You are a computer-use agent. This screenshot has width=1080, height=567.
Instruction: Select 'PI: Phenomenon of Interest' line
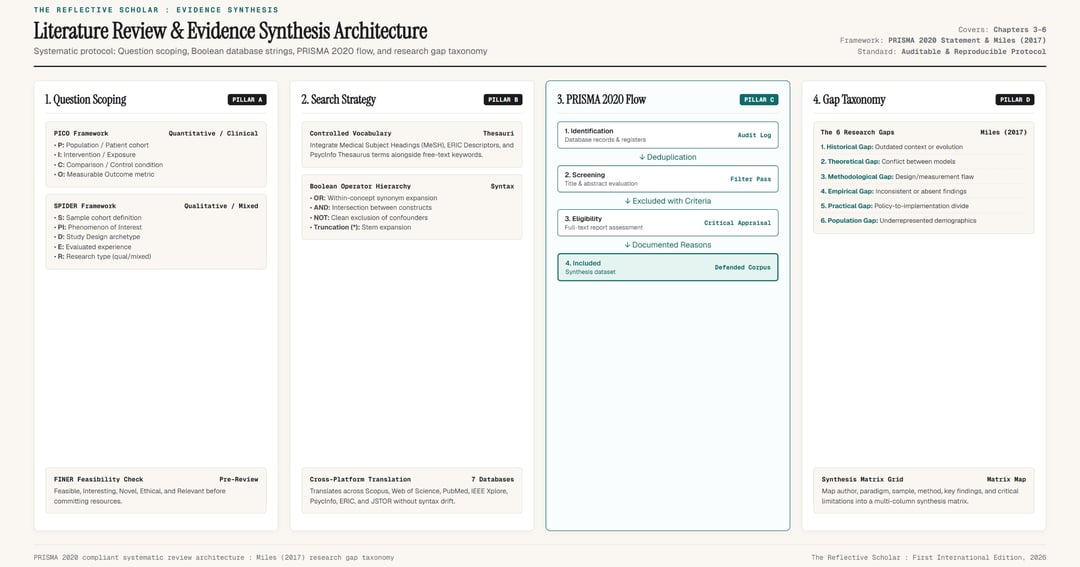point(98,227)
